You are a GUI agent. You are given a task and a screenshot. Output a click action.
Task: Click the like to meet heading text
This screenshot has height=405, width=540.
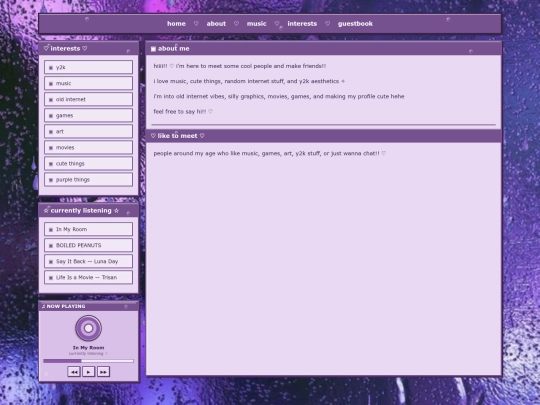pyautogui.click(x=177, y=136)
